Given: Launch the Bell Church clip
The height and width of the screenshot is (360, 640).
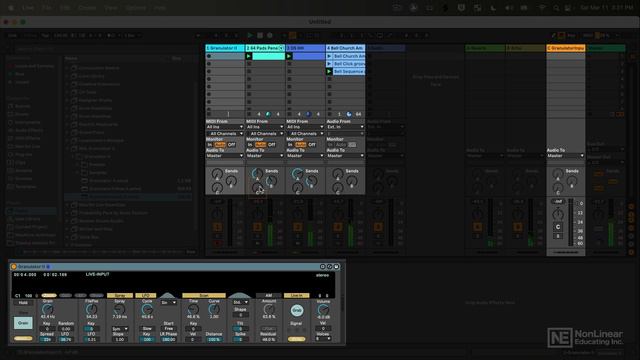Looking at the screenshot, I should pos(329,56).
